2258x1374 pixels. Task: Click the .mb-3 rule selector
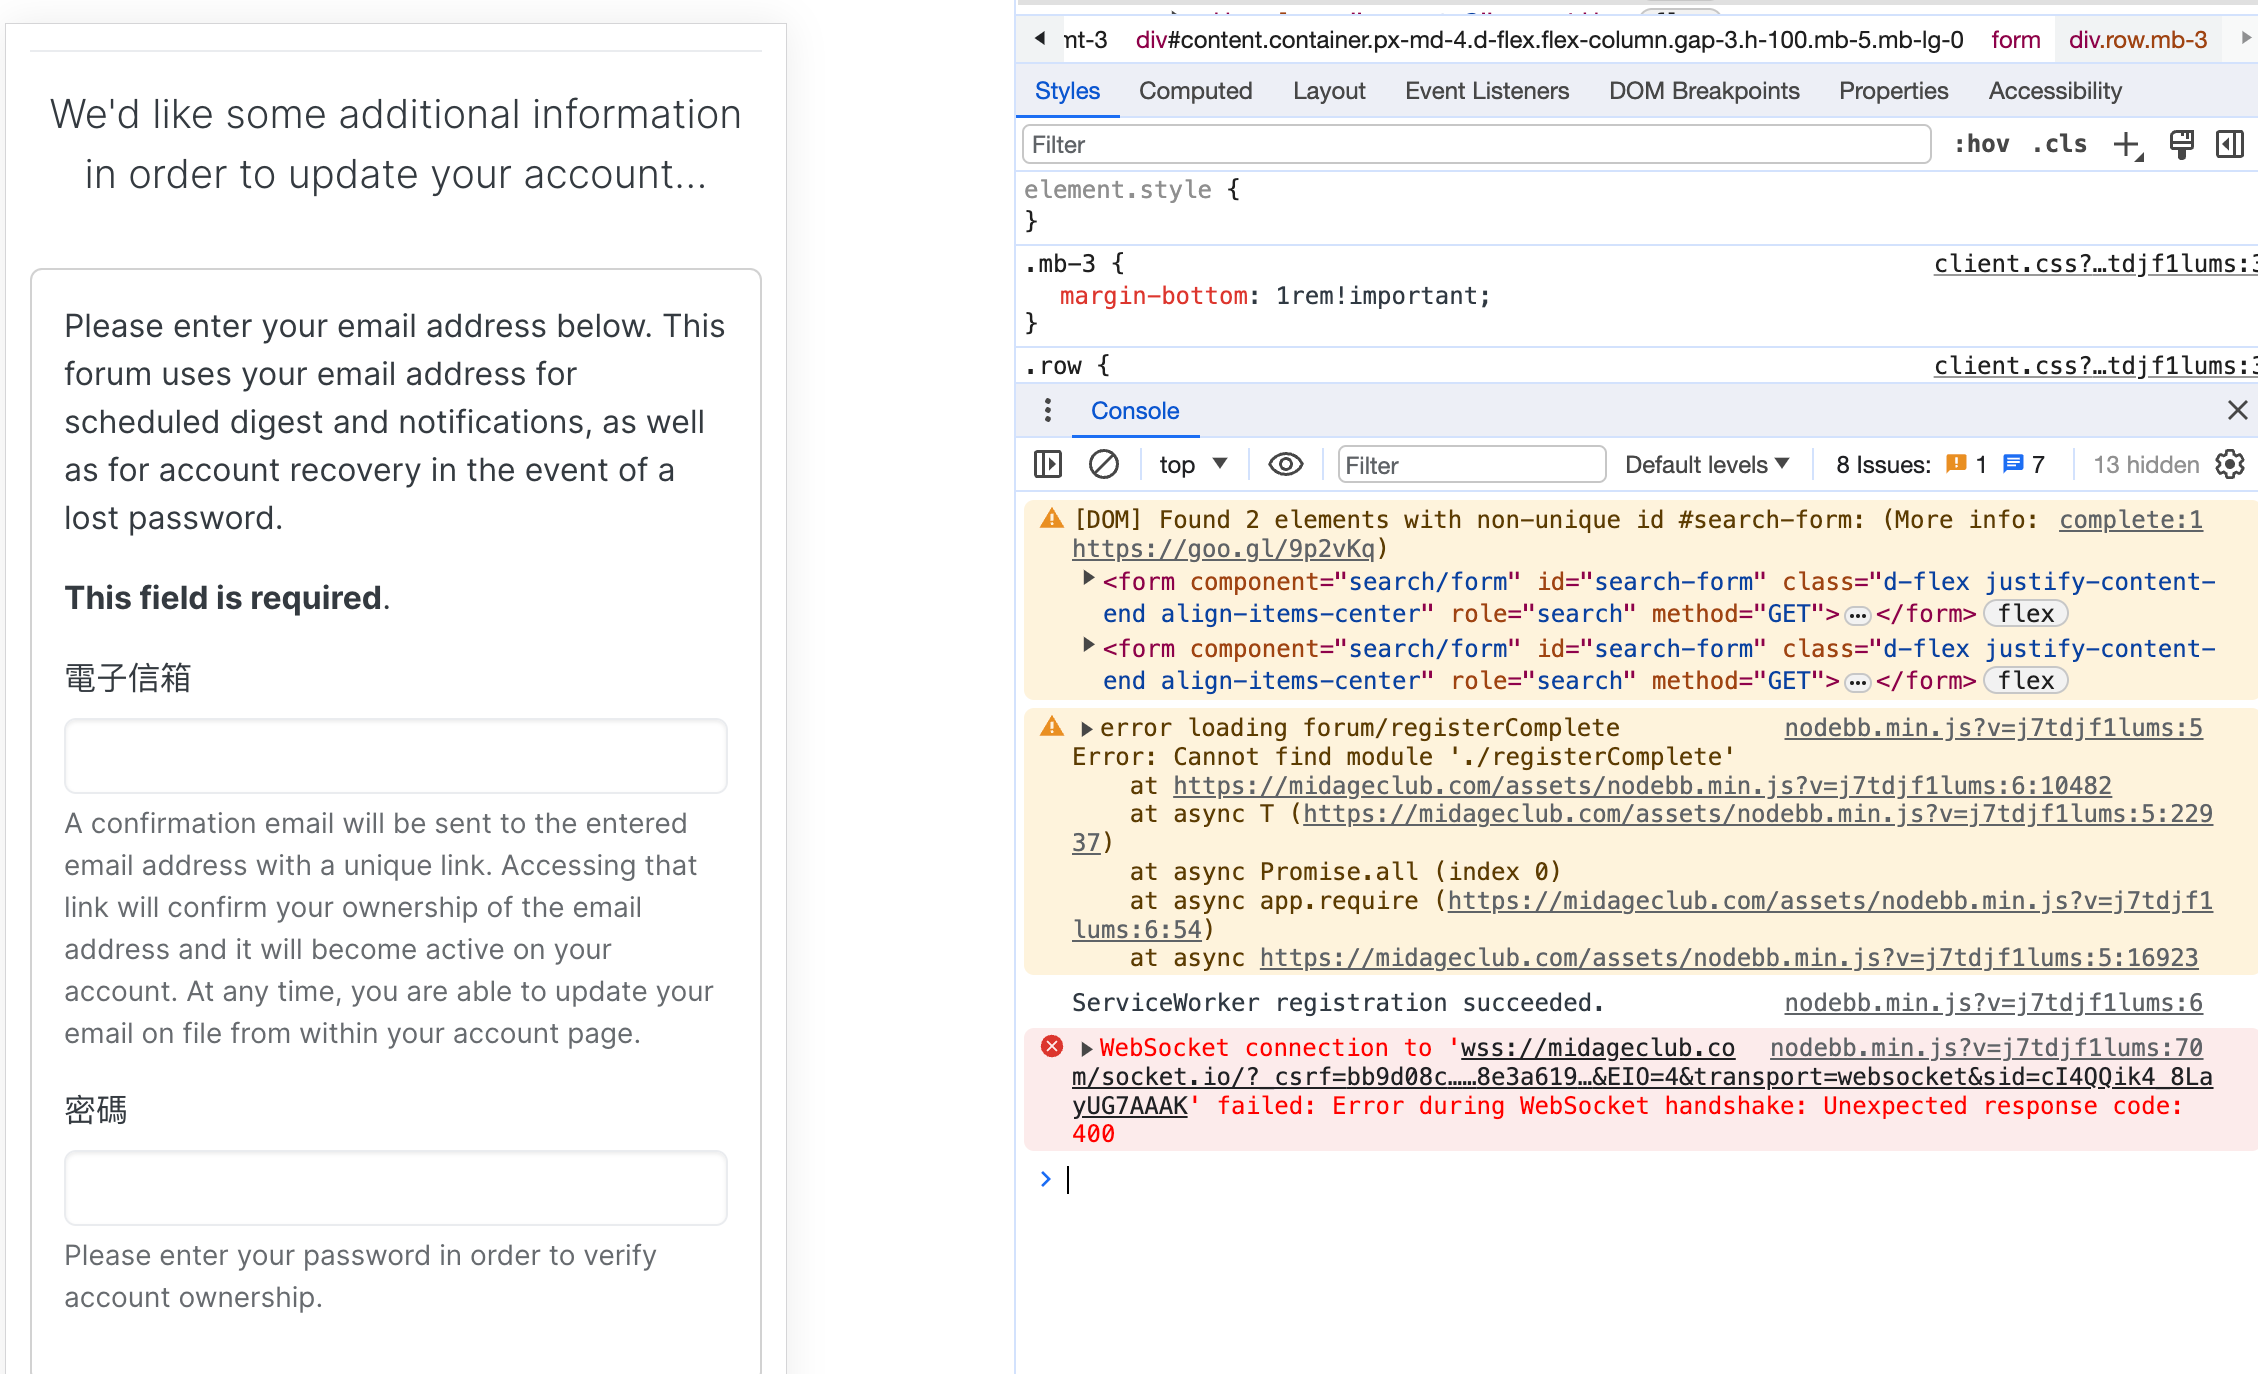coord(1060,264)
